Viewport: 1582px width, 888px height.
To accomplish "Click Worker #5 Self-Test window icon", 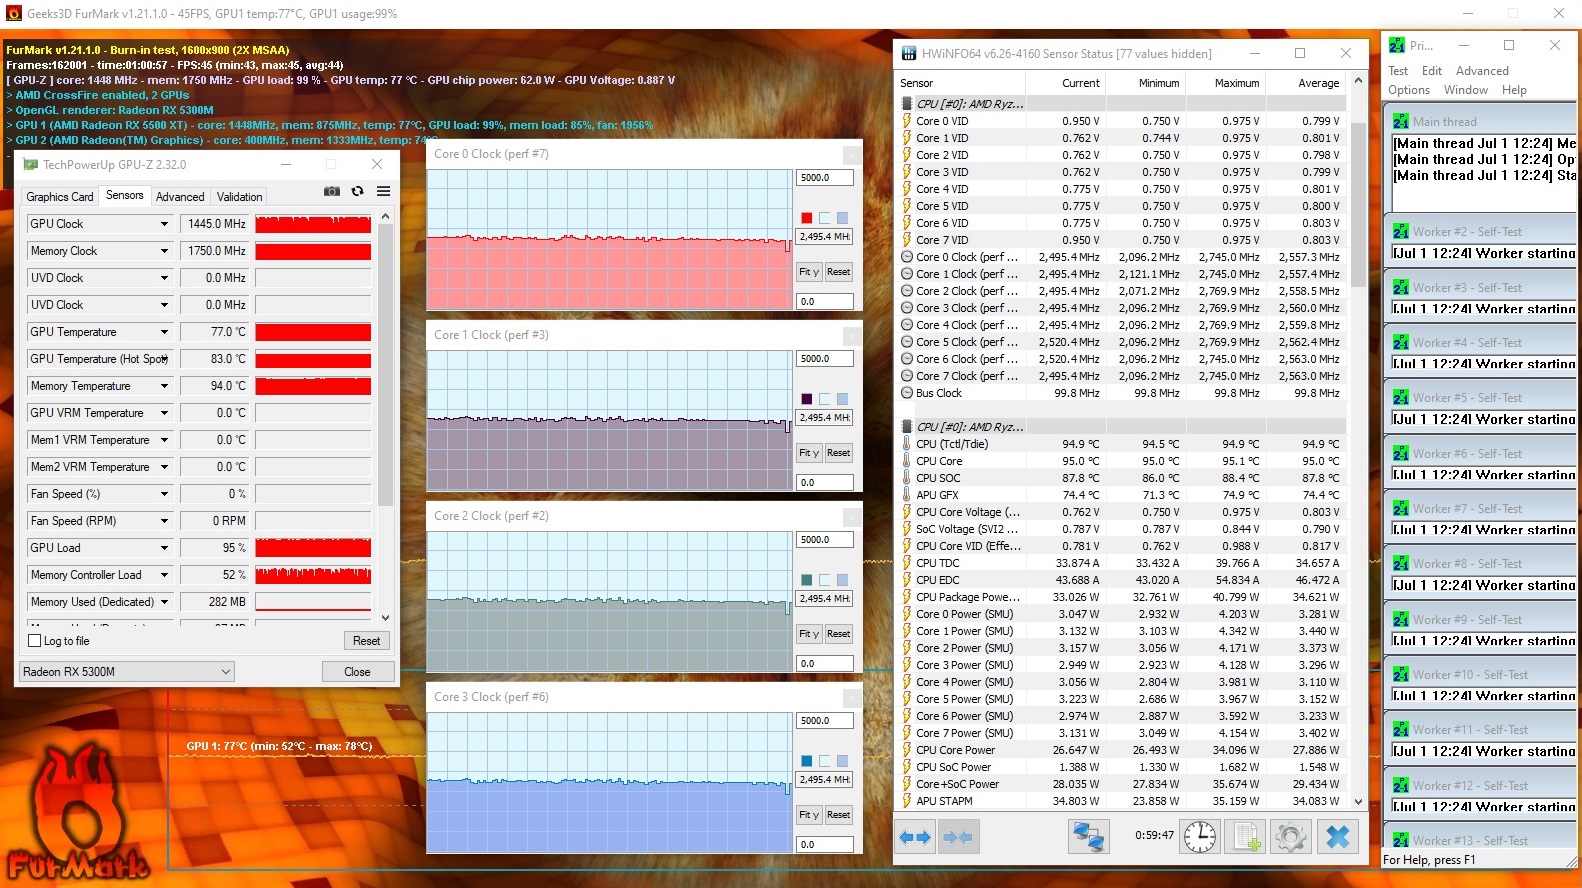I will click(1401, 397).
